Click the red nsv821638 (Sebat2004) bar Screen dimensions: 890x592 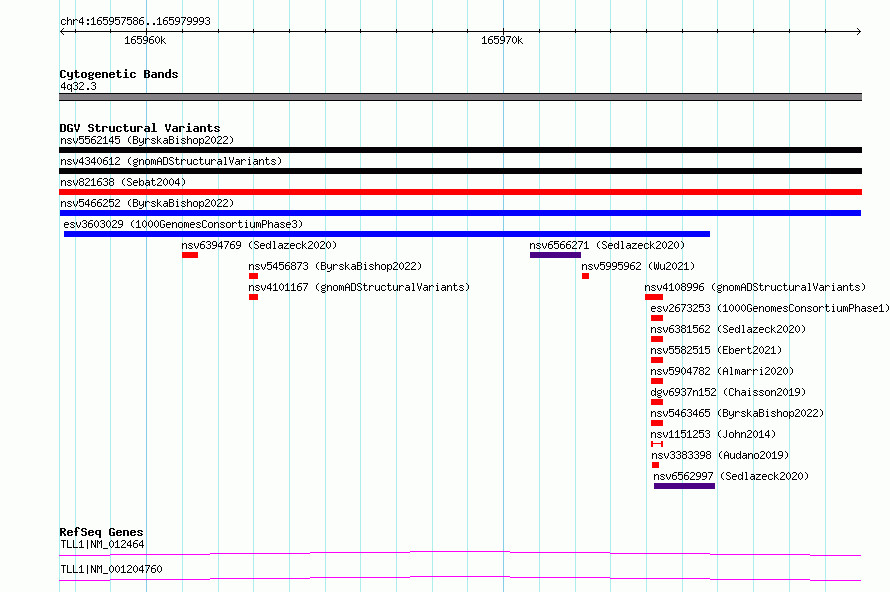pyautogui.click(x=460, y=192)
